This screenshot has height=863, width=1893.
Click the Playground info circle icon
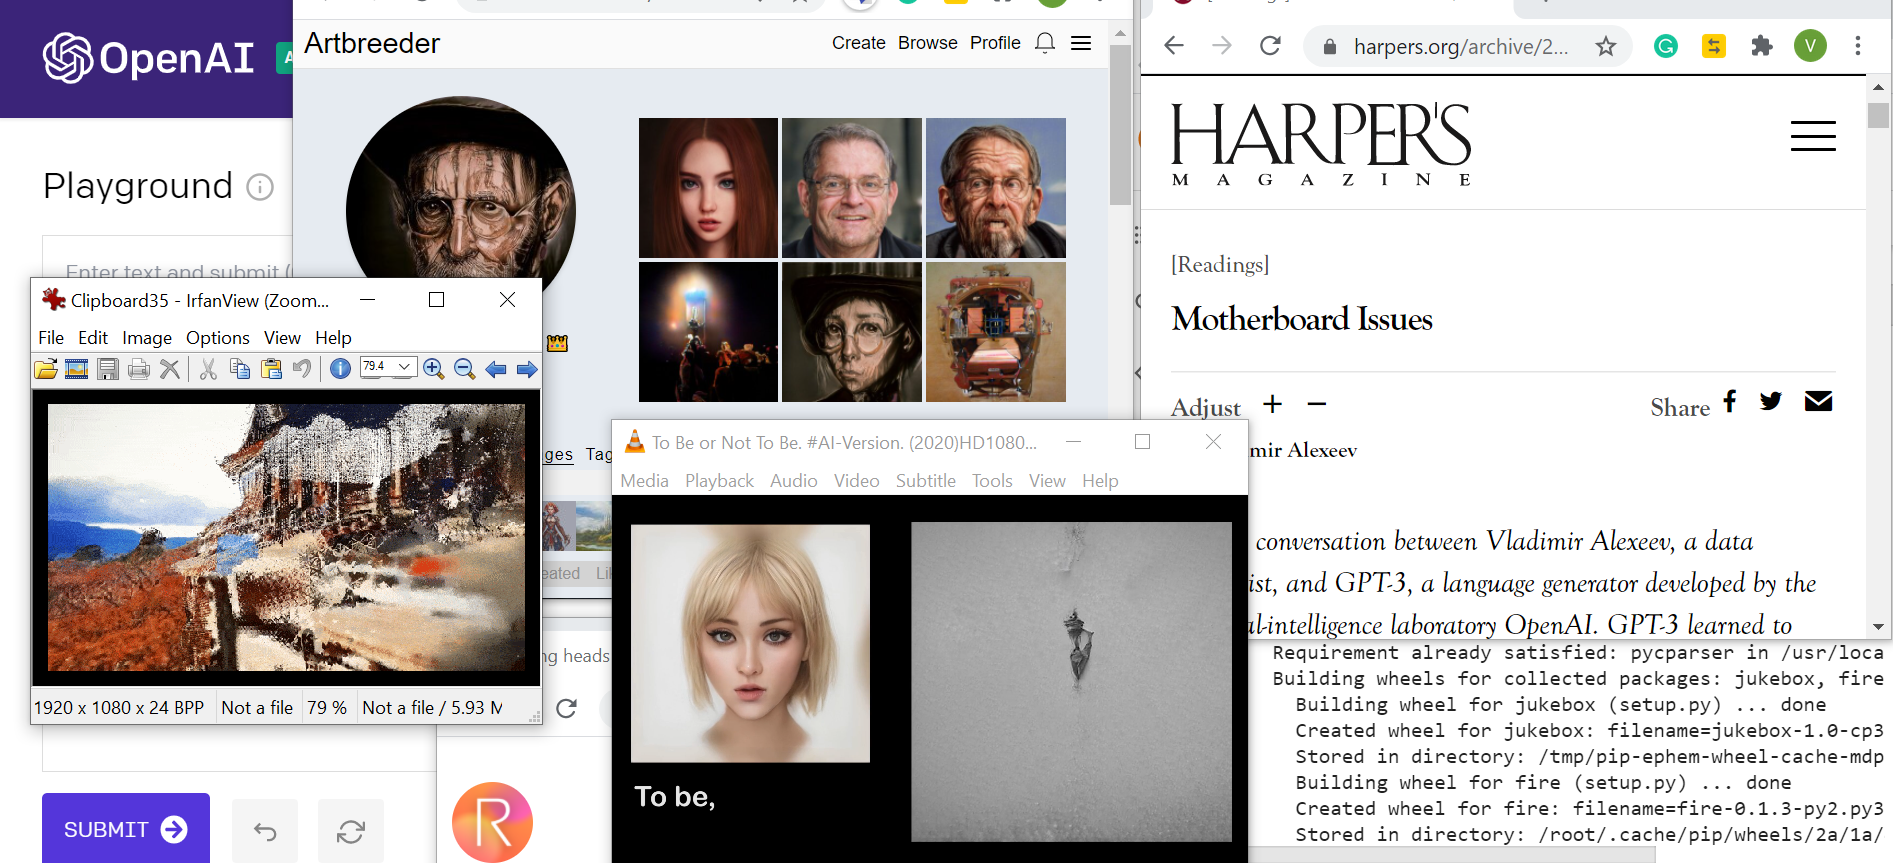260,187
